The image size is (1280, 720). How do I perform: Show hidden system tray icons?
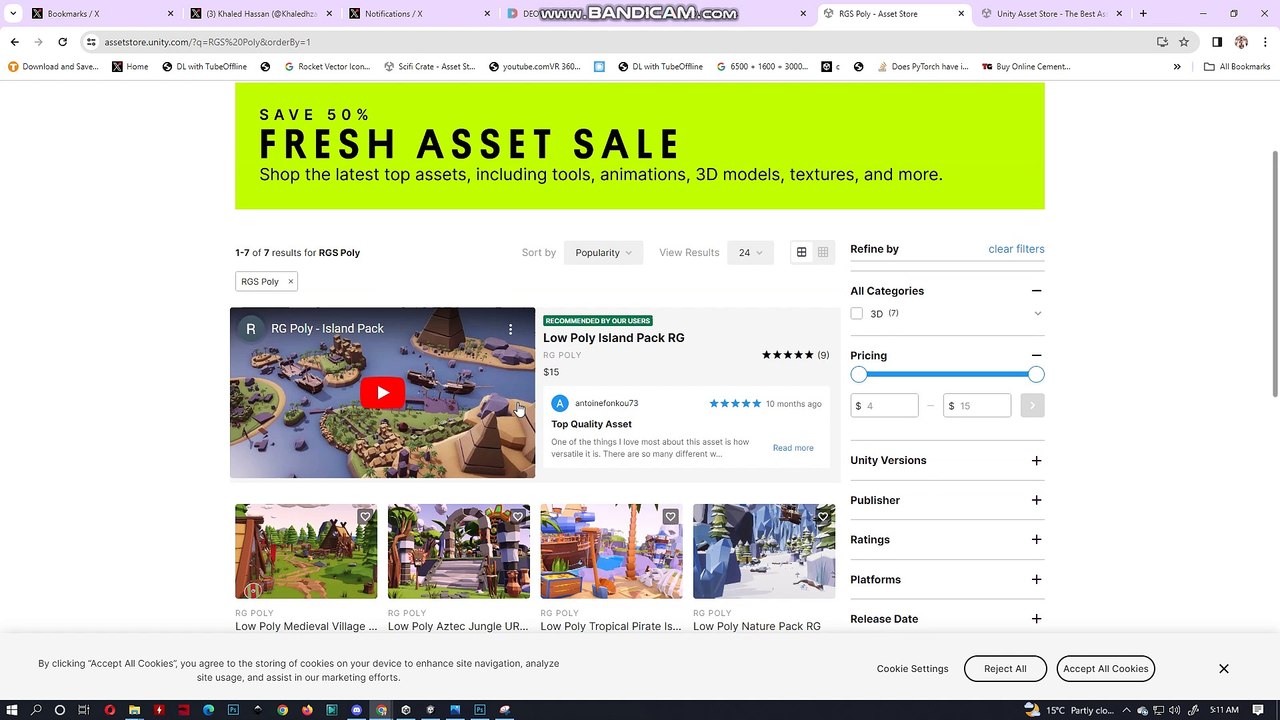pos(1127,710)
